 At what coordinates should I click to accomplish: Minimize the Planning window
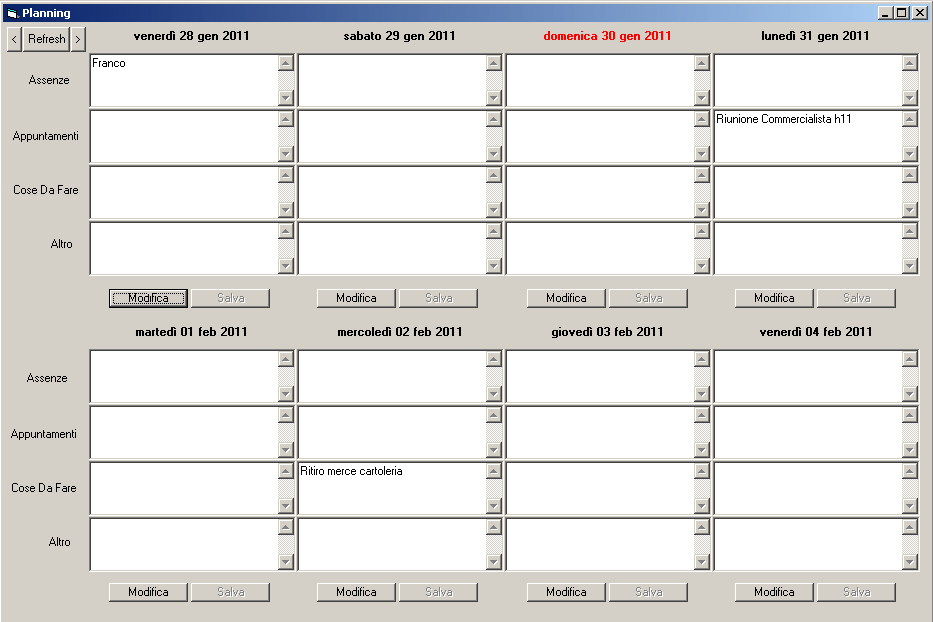pyautogui.click(x=885, y=12)
